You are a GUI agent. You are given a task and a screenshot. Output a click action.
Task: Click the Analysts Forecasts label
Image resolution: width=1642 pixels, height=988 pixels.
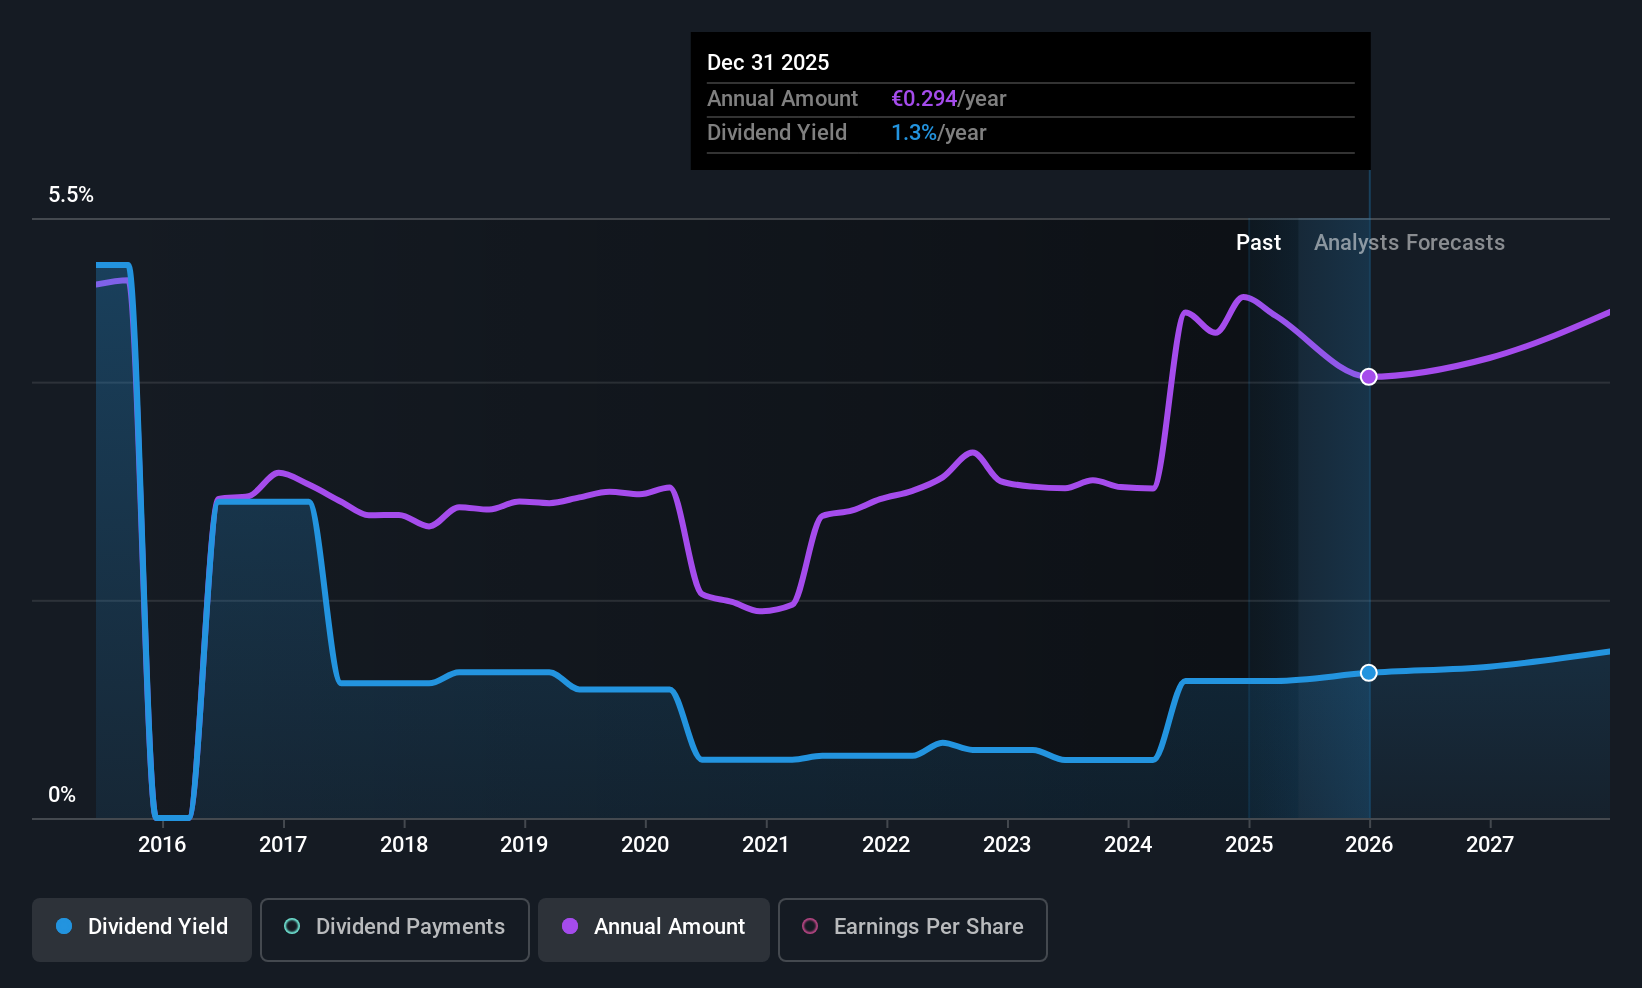[1409, 243]
